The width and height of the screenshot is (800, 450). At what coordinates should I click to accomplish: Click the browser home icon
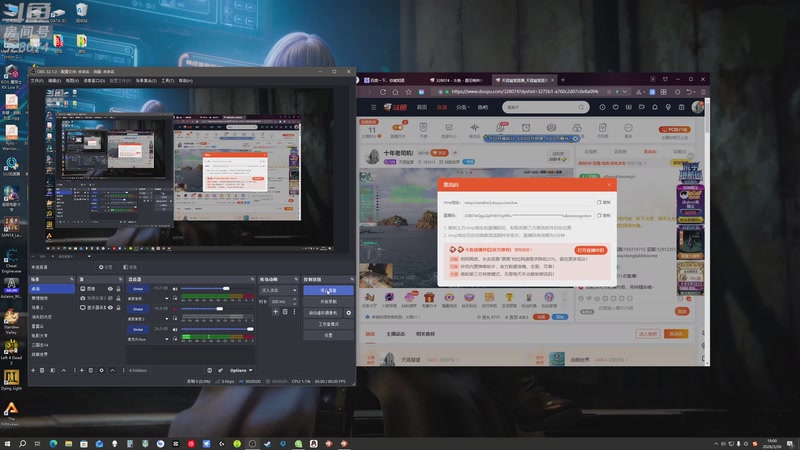[x=395, y=92]
